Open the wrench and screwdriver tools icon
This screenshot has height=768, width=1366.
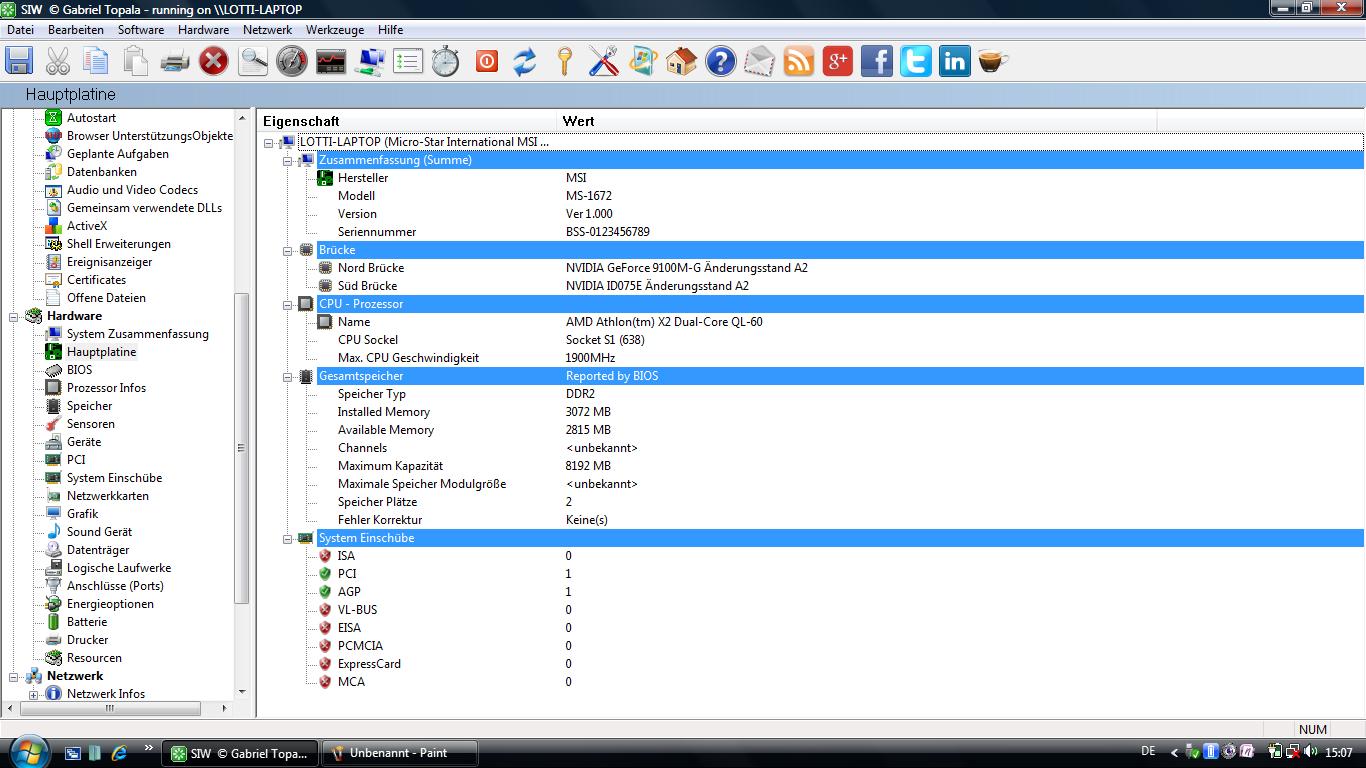pyautogui.click(x=603, y=61)
